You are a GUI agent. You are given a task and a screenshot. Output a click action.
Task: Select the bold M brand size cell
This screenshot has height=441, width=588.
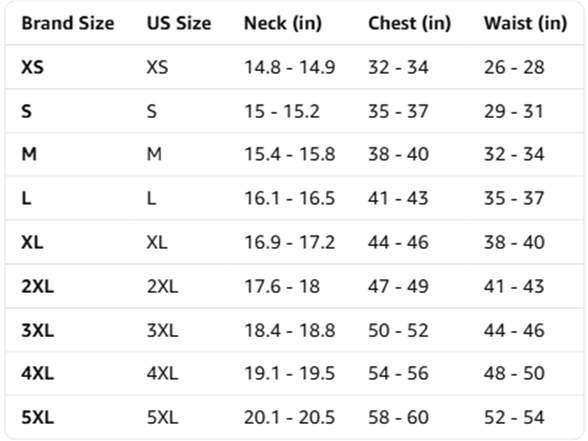(29, 154)
